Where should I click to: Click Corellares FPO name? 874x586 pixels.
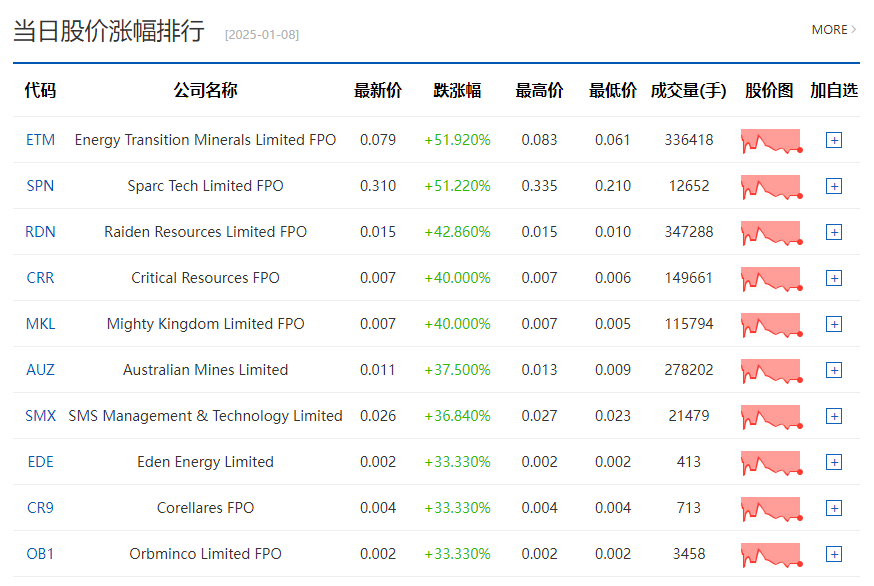(205, 507)
